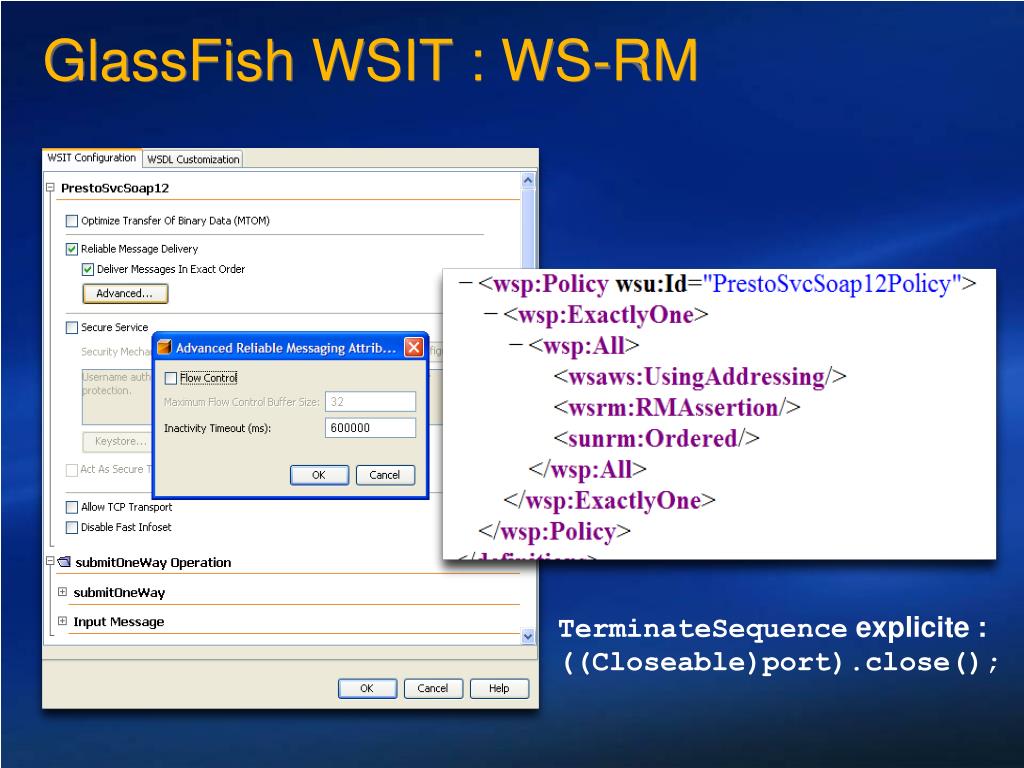Viewport: 1024px width, 768px height.
Task: Check Disable Fast Infoset
Action: pos(72,527)
